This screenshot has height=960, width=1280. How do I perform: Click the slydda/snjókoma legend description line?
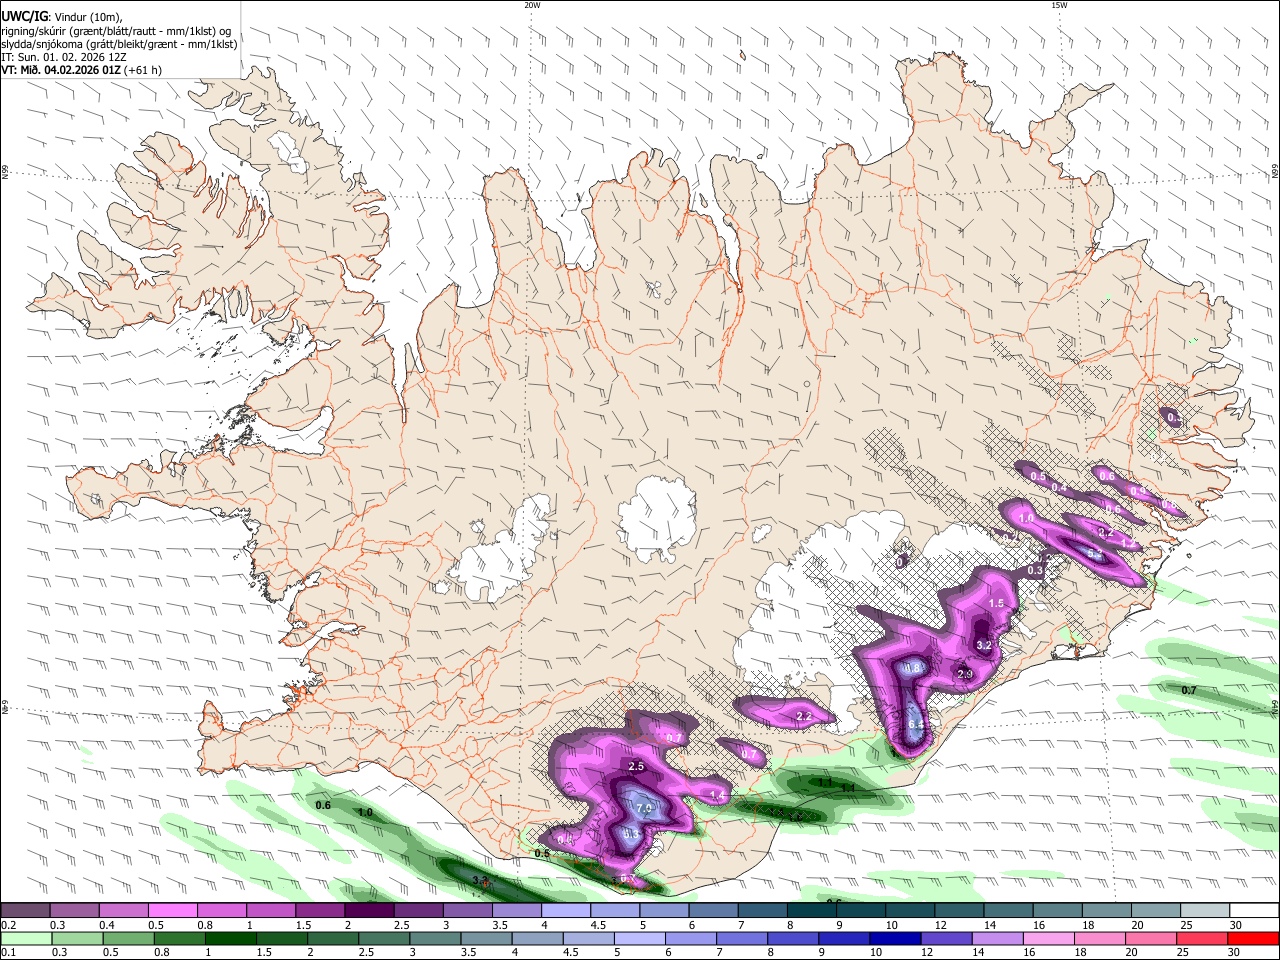119,44
